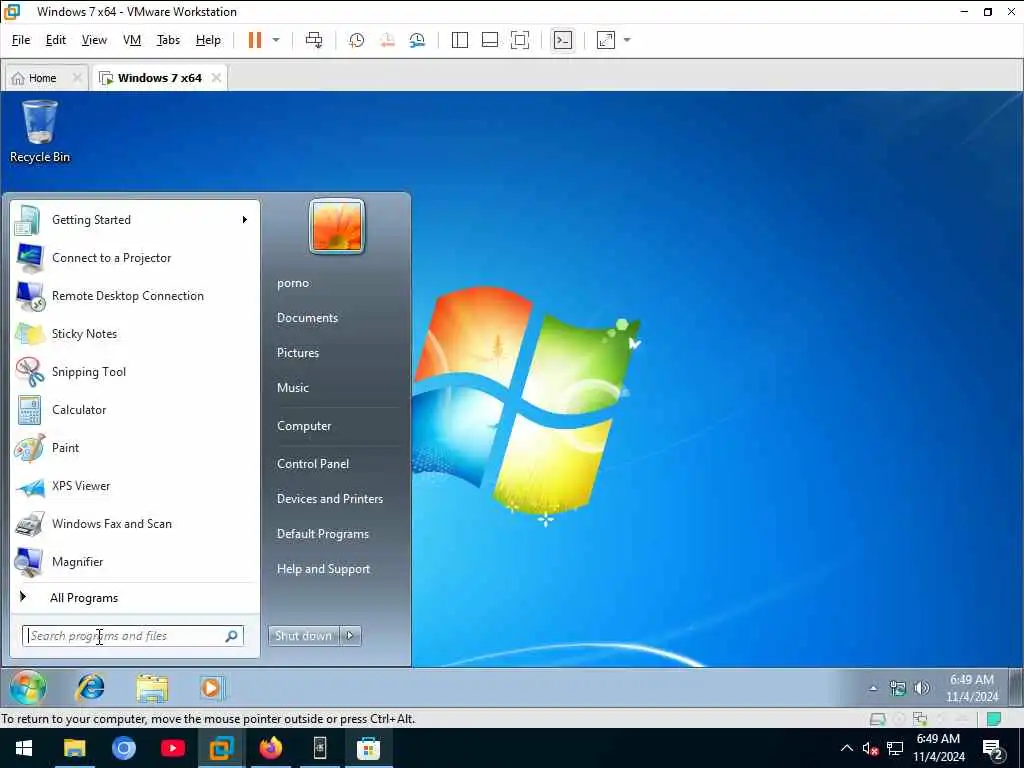This screenshot has width=1024, height=768.
Task: Take a snapshot of this virtual machine
Action: 357,40
